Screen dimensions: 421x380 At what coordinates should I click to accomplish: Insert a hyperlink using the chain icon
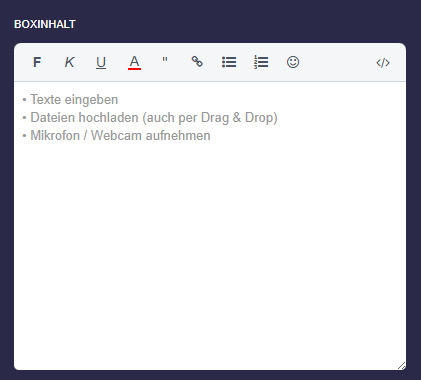(197, 62)
